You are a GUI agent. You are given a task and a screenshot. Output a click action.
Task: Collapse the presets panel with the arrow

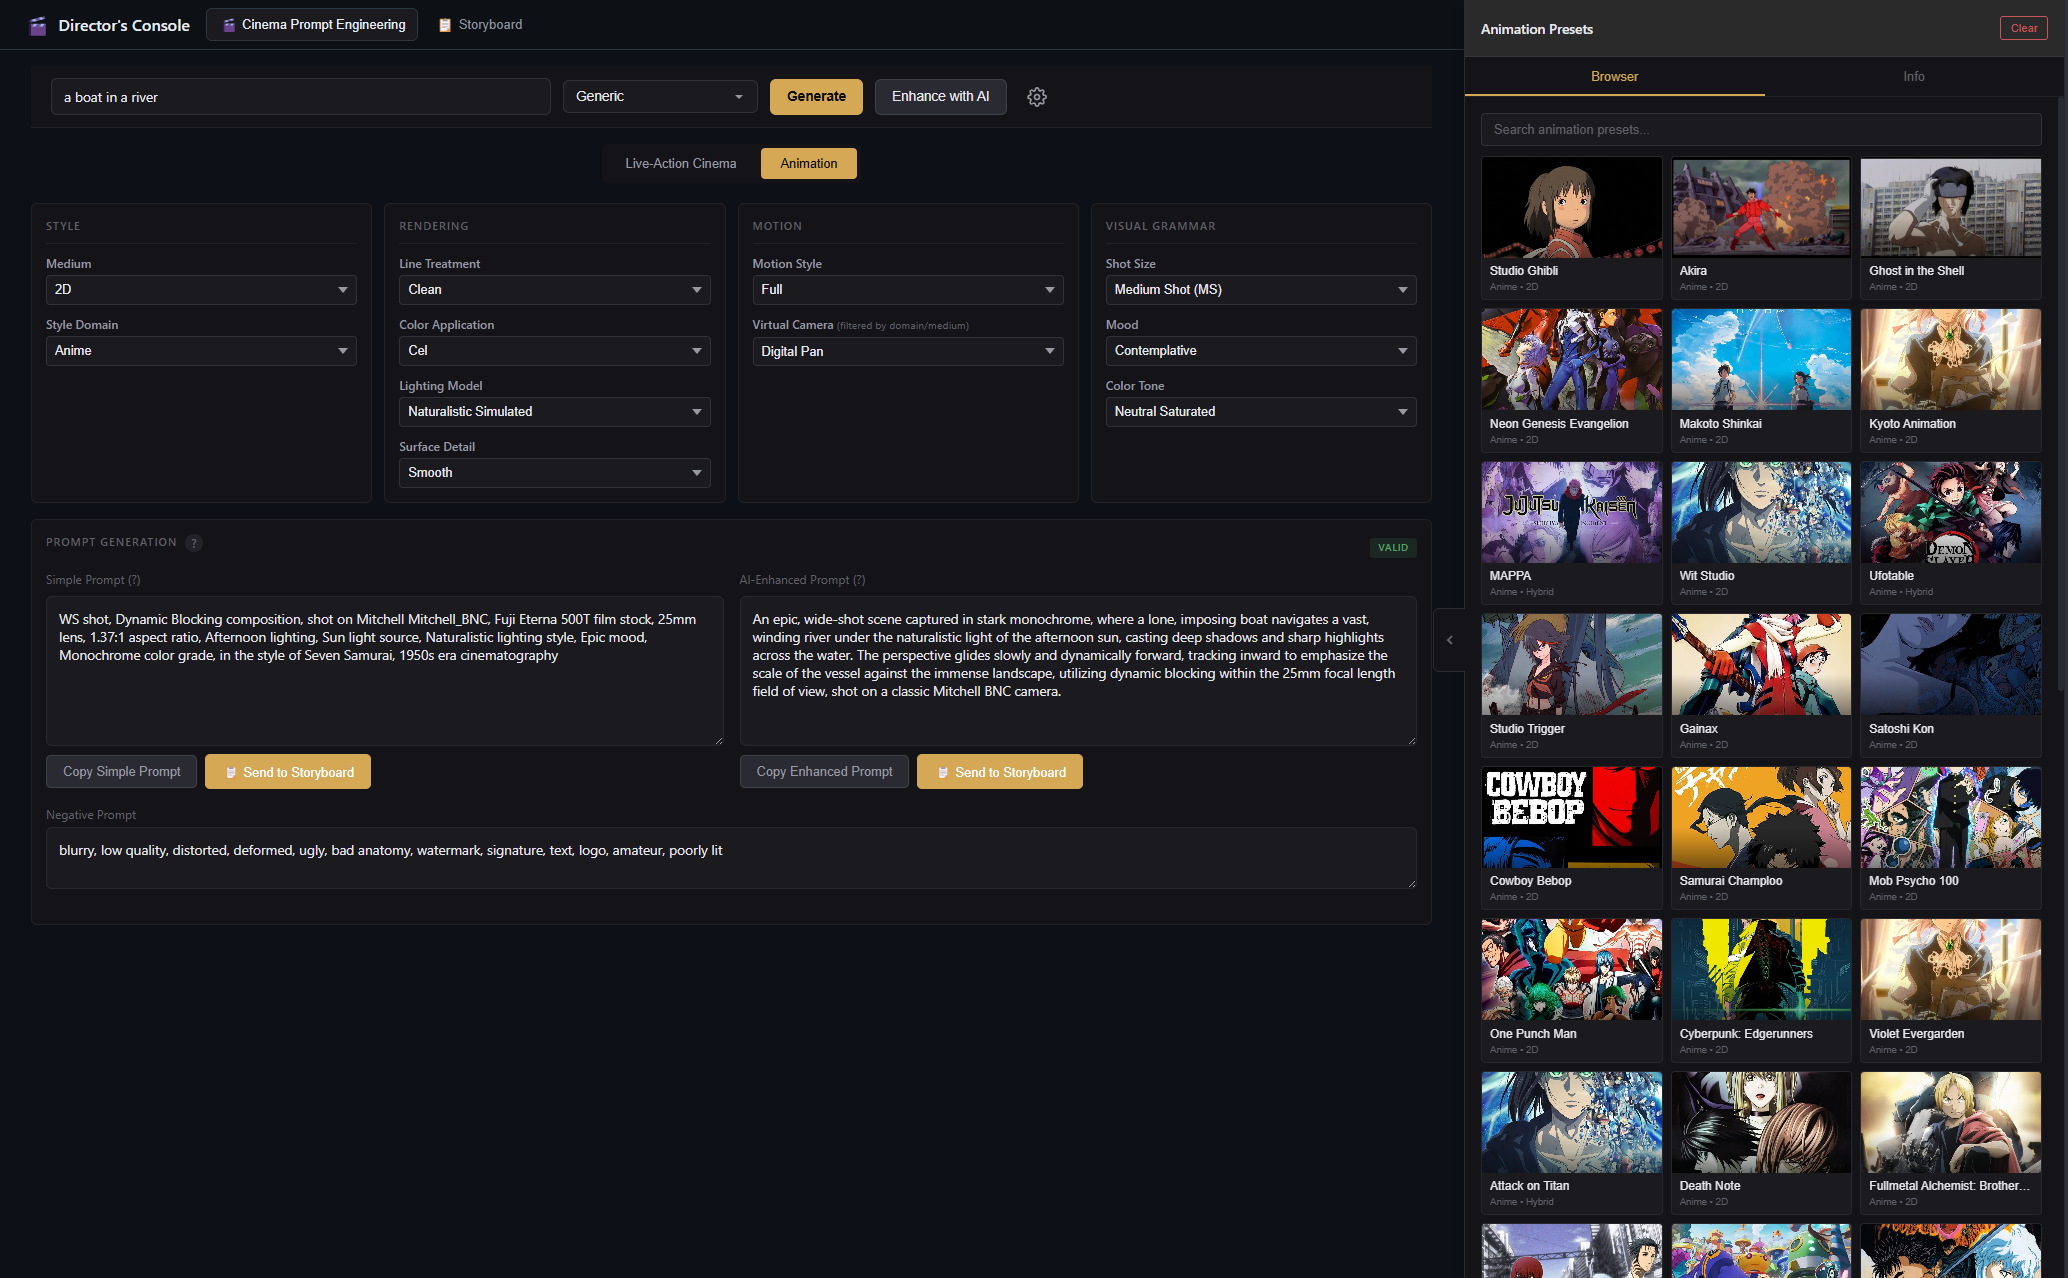coord(1449,640)
